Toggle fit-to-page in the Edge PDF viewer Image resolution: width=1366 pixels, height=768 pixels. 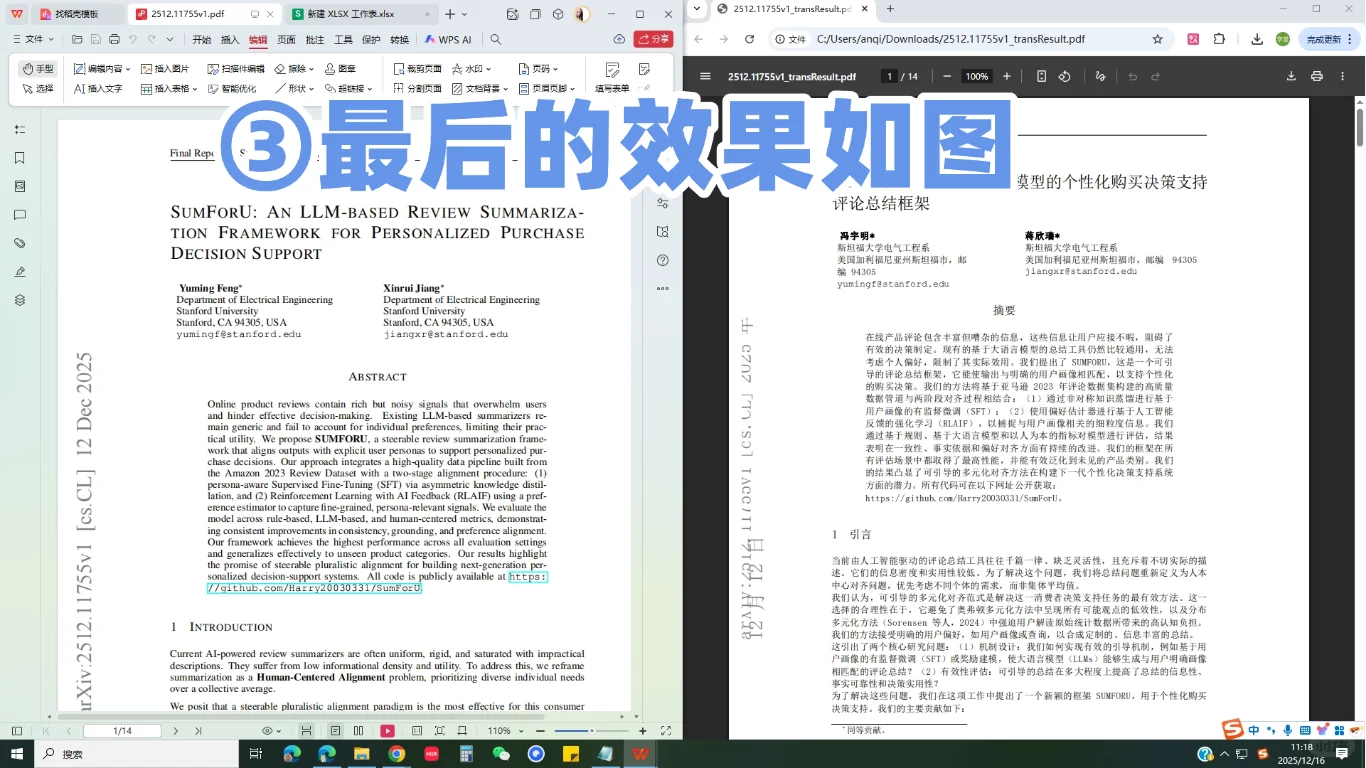coord(1041,76)
